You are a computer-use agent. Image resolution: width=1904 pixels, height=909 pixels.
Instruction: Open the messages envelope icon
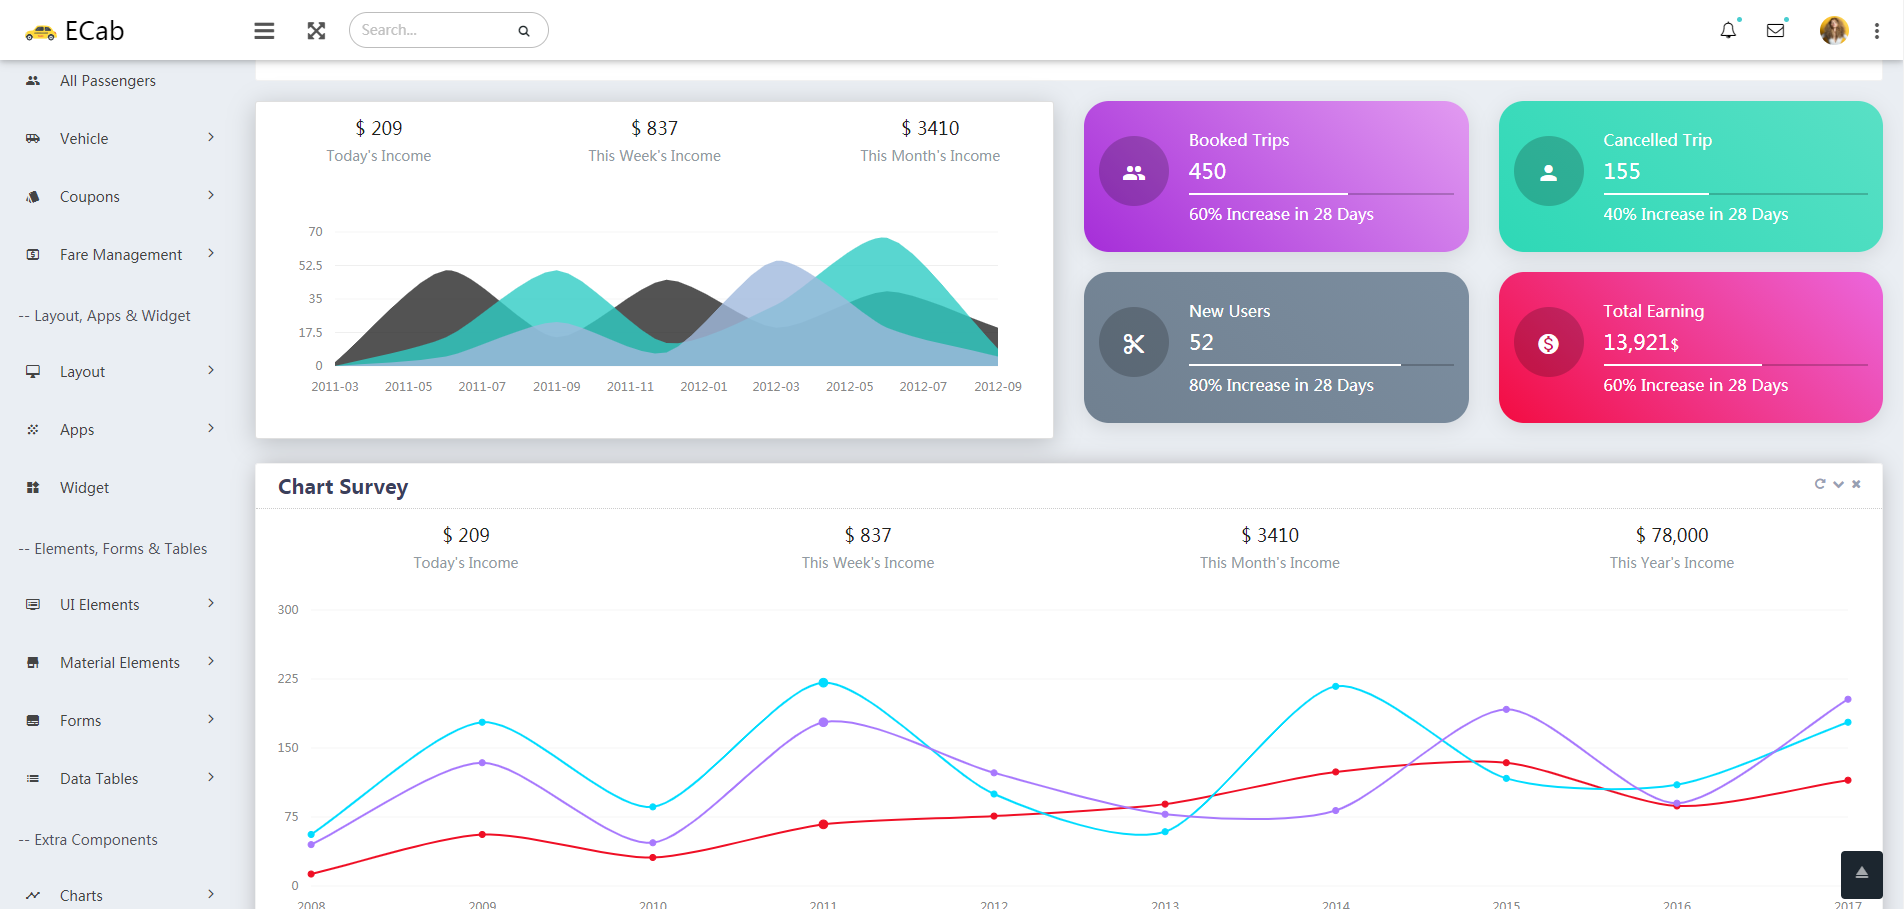1776,30
